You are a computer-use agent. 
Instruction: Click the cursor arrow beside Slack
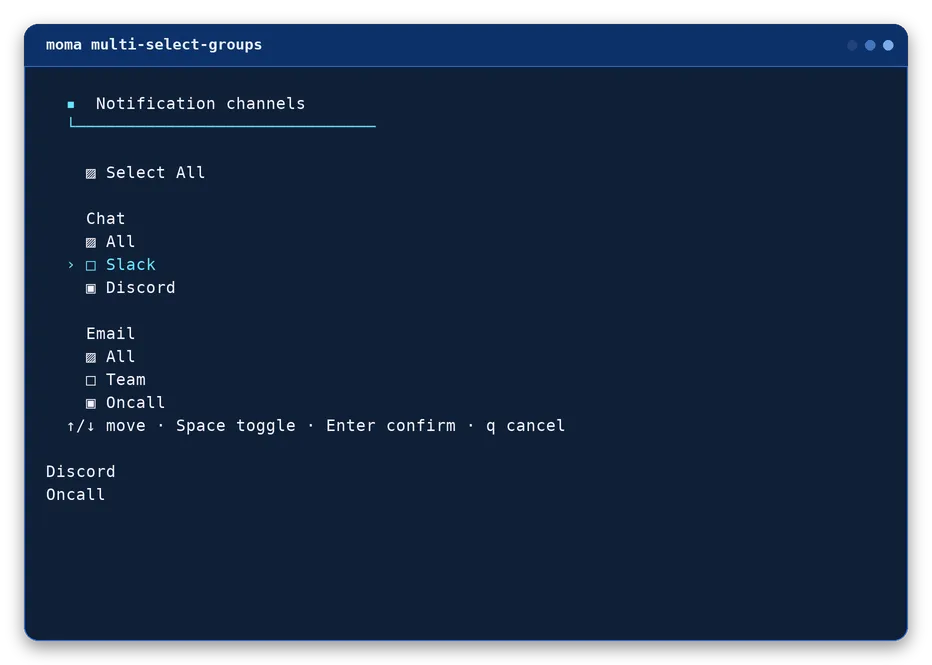[x=71, y=265]
